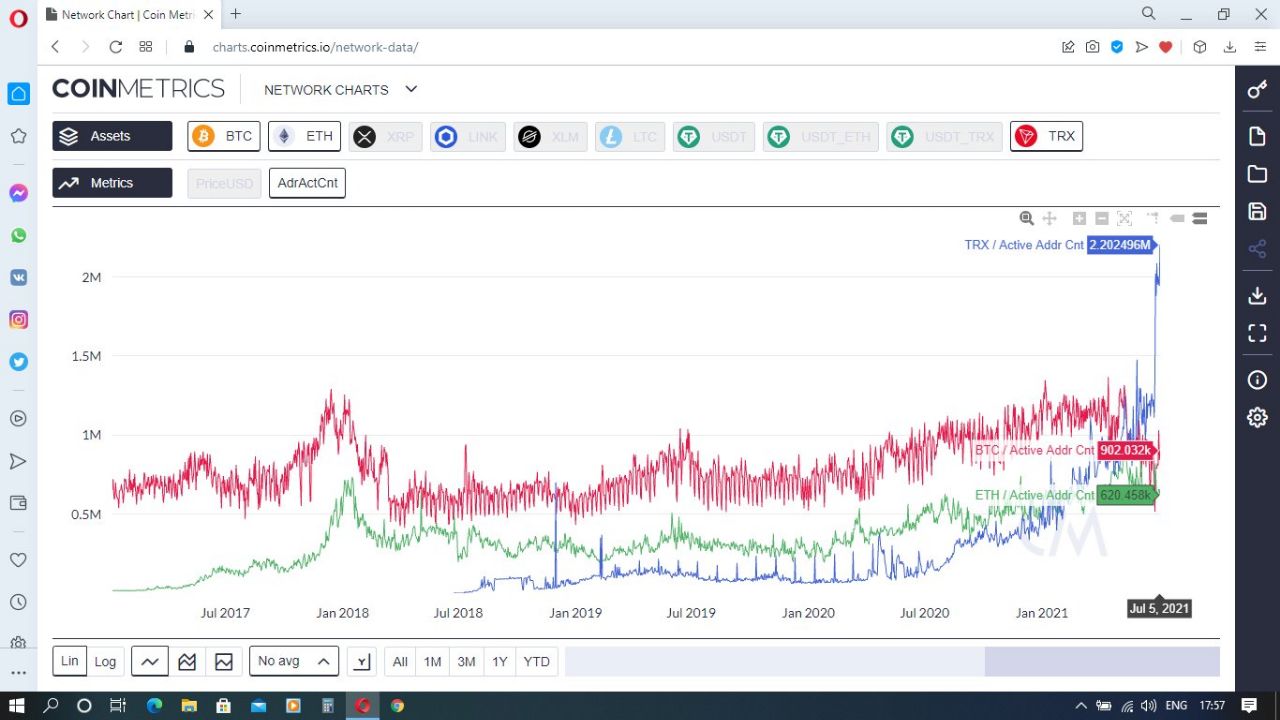
Task: Open Chrome from the taskbar
Action: 397,705
